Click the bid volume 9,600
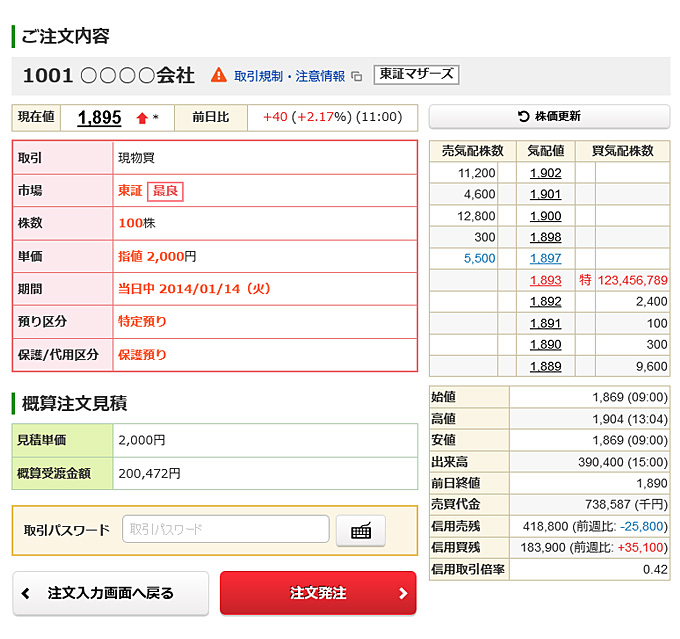This screenshot has width=680, height=639. tap(652, 367)
